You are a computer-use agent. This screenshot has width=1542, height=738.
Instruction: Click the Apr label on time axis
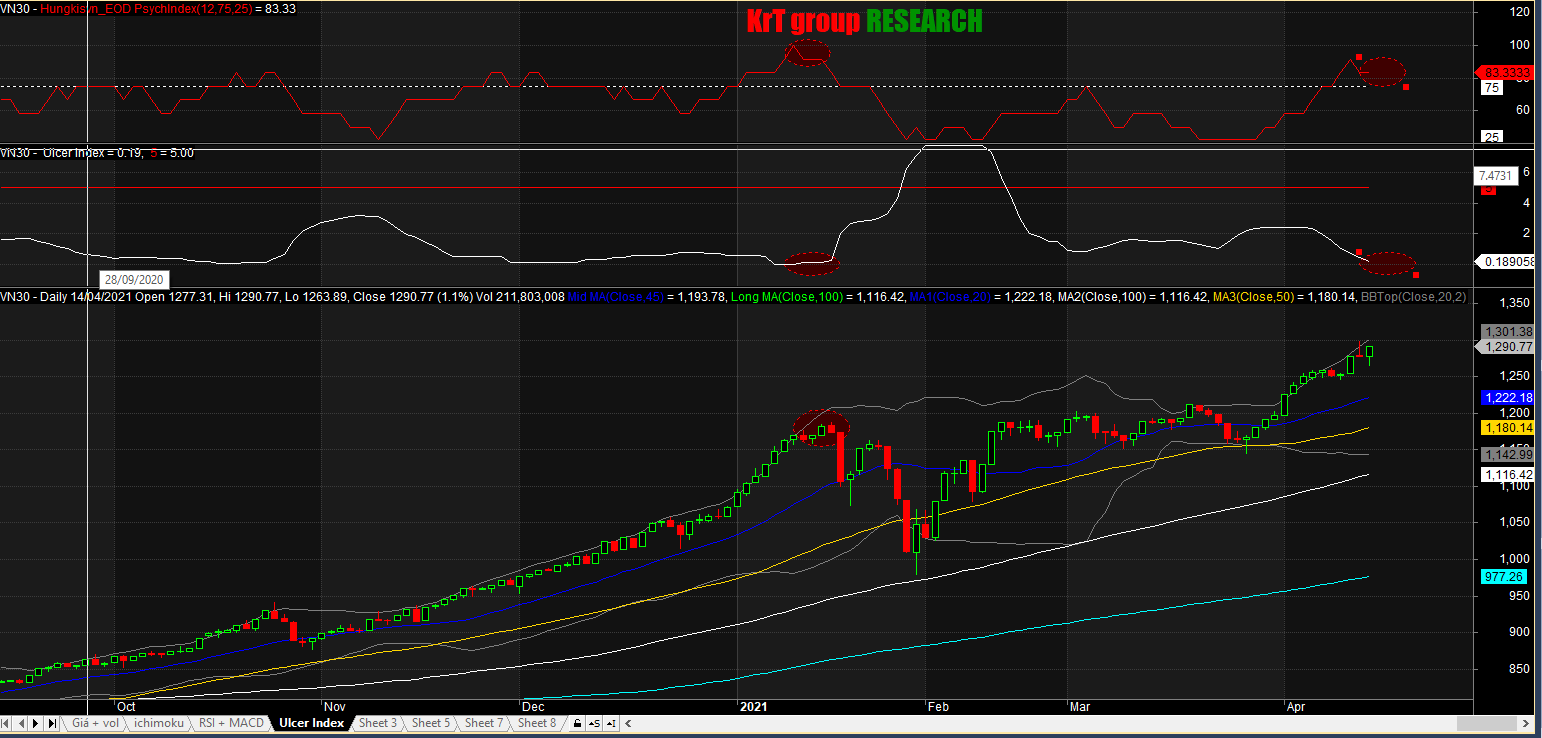click(1296, 706)
